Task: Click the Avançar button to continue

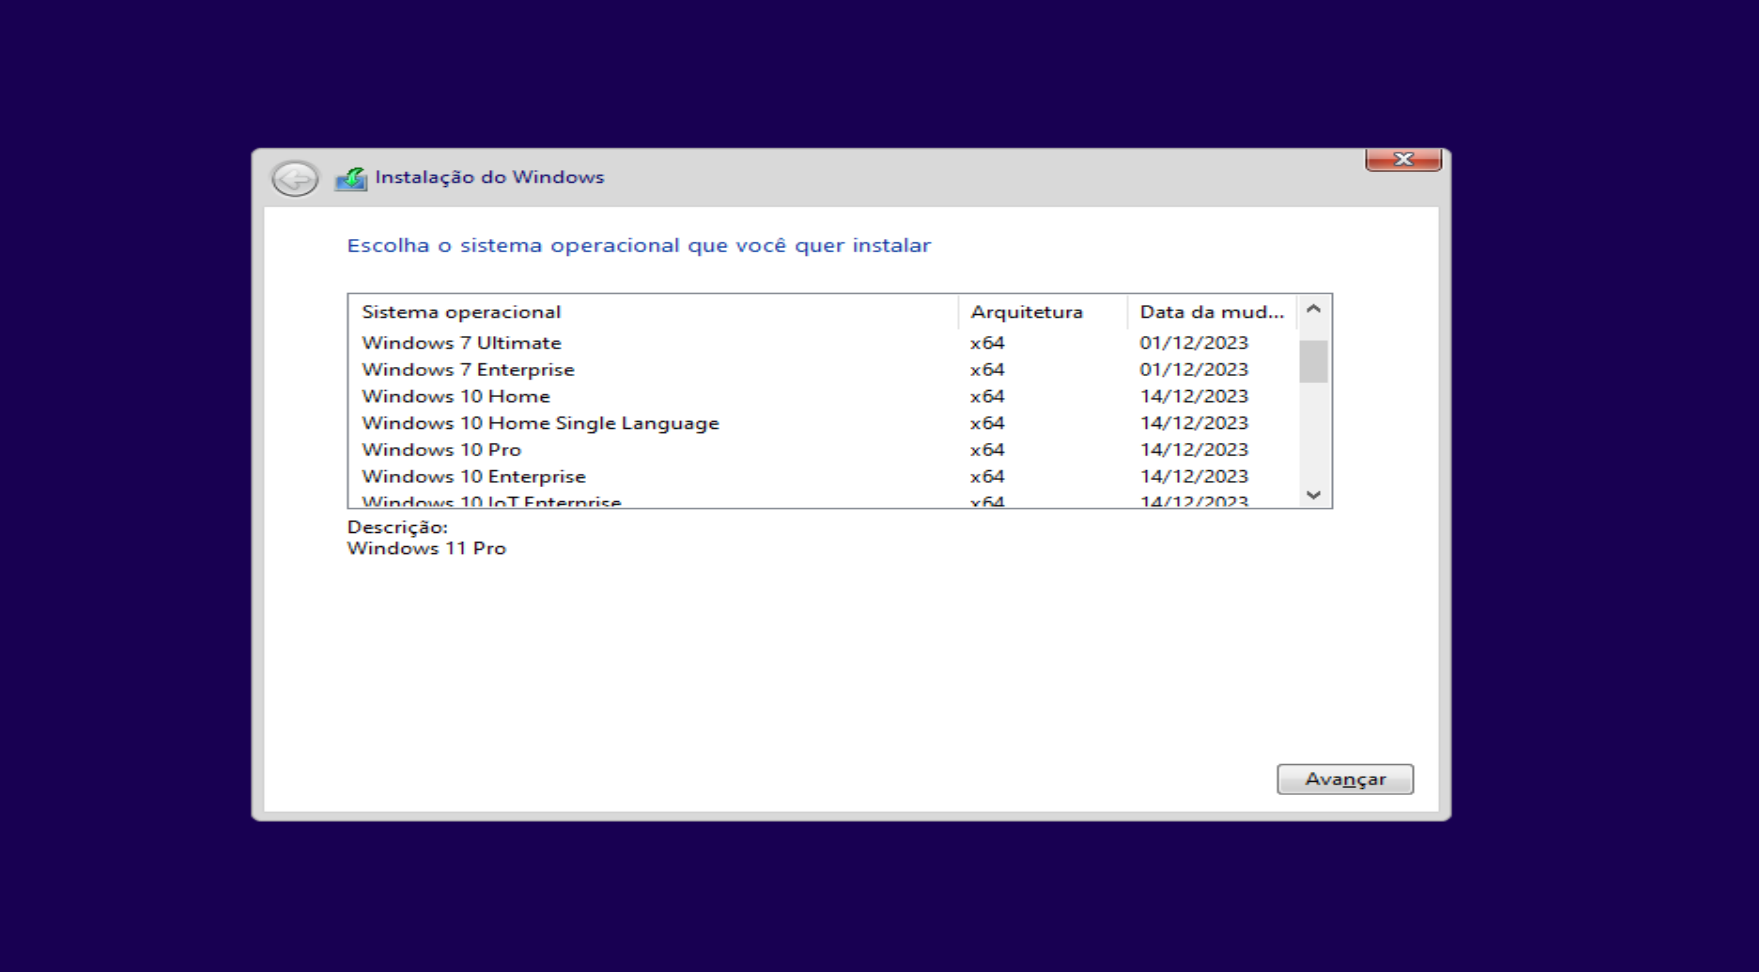Action: pyautogui.click(x=1345, y=779)
